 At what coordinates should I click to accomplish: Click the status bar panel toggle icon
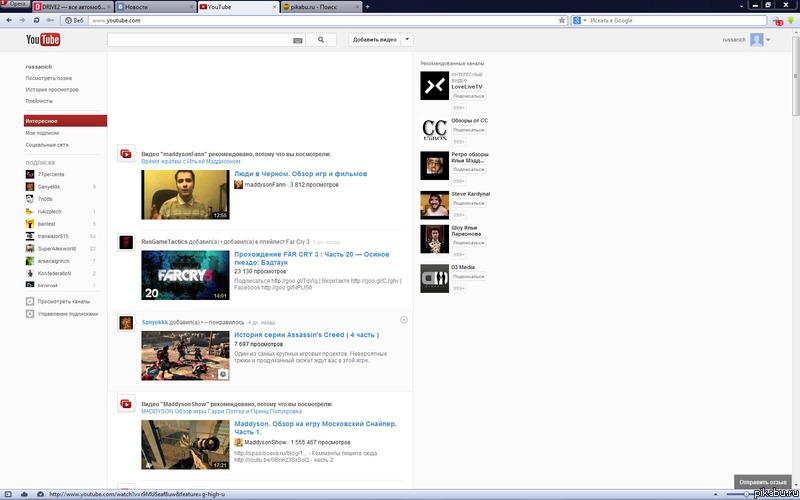pyautogui.click(x=8, y=494)
